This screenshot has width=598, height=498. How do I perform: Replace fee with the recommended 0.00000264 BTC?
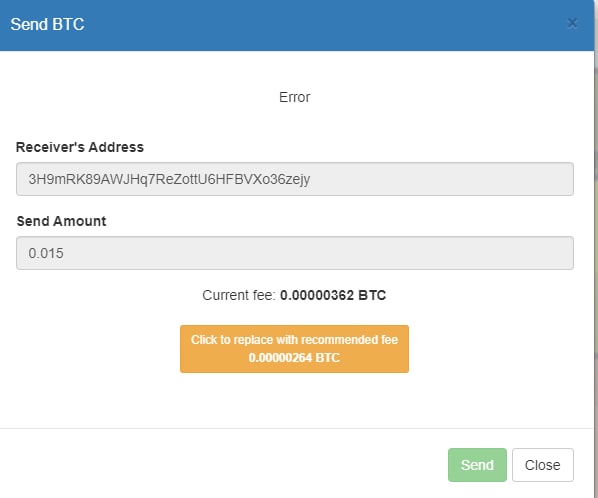294,349
